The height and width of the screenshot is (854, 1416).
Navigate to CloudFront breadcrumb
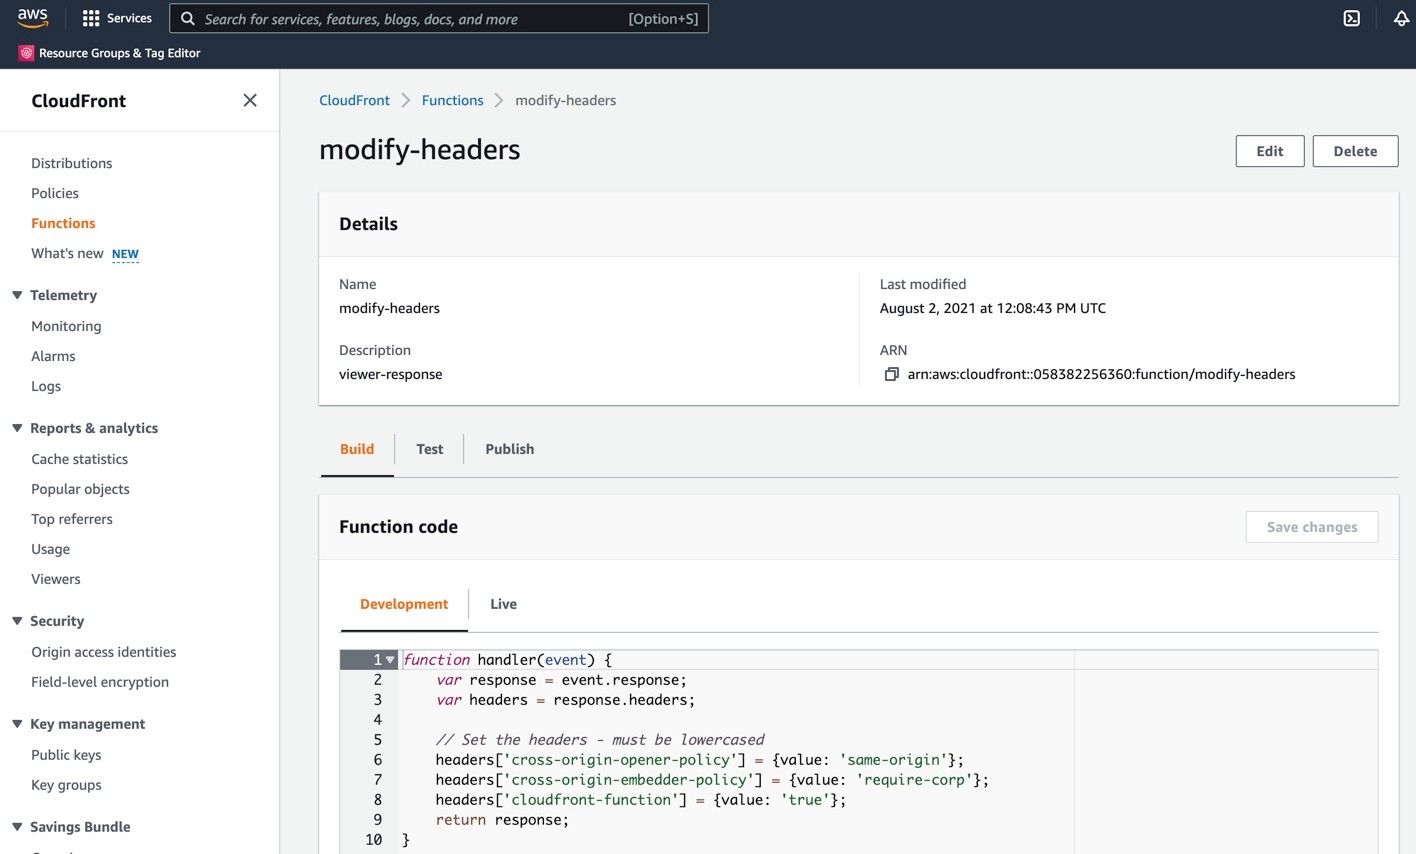tap(355, 100)
